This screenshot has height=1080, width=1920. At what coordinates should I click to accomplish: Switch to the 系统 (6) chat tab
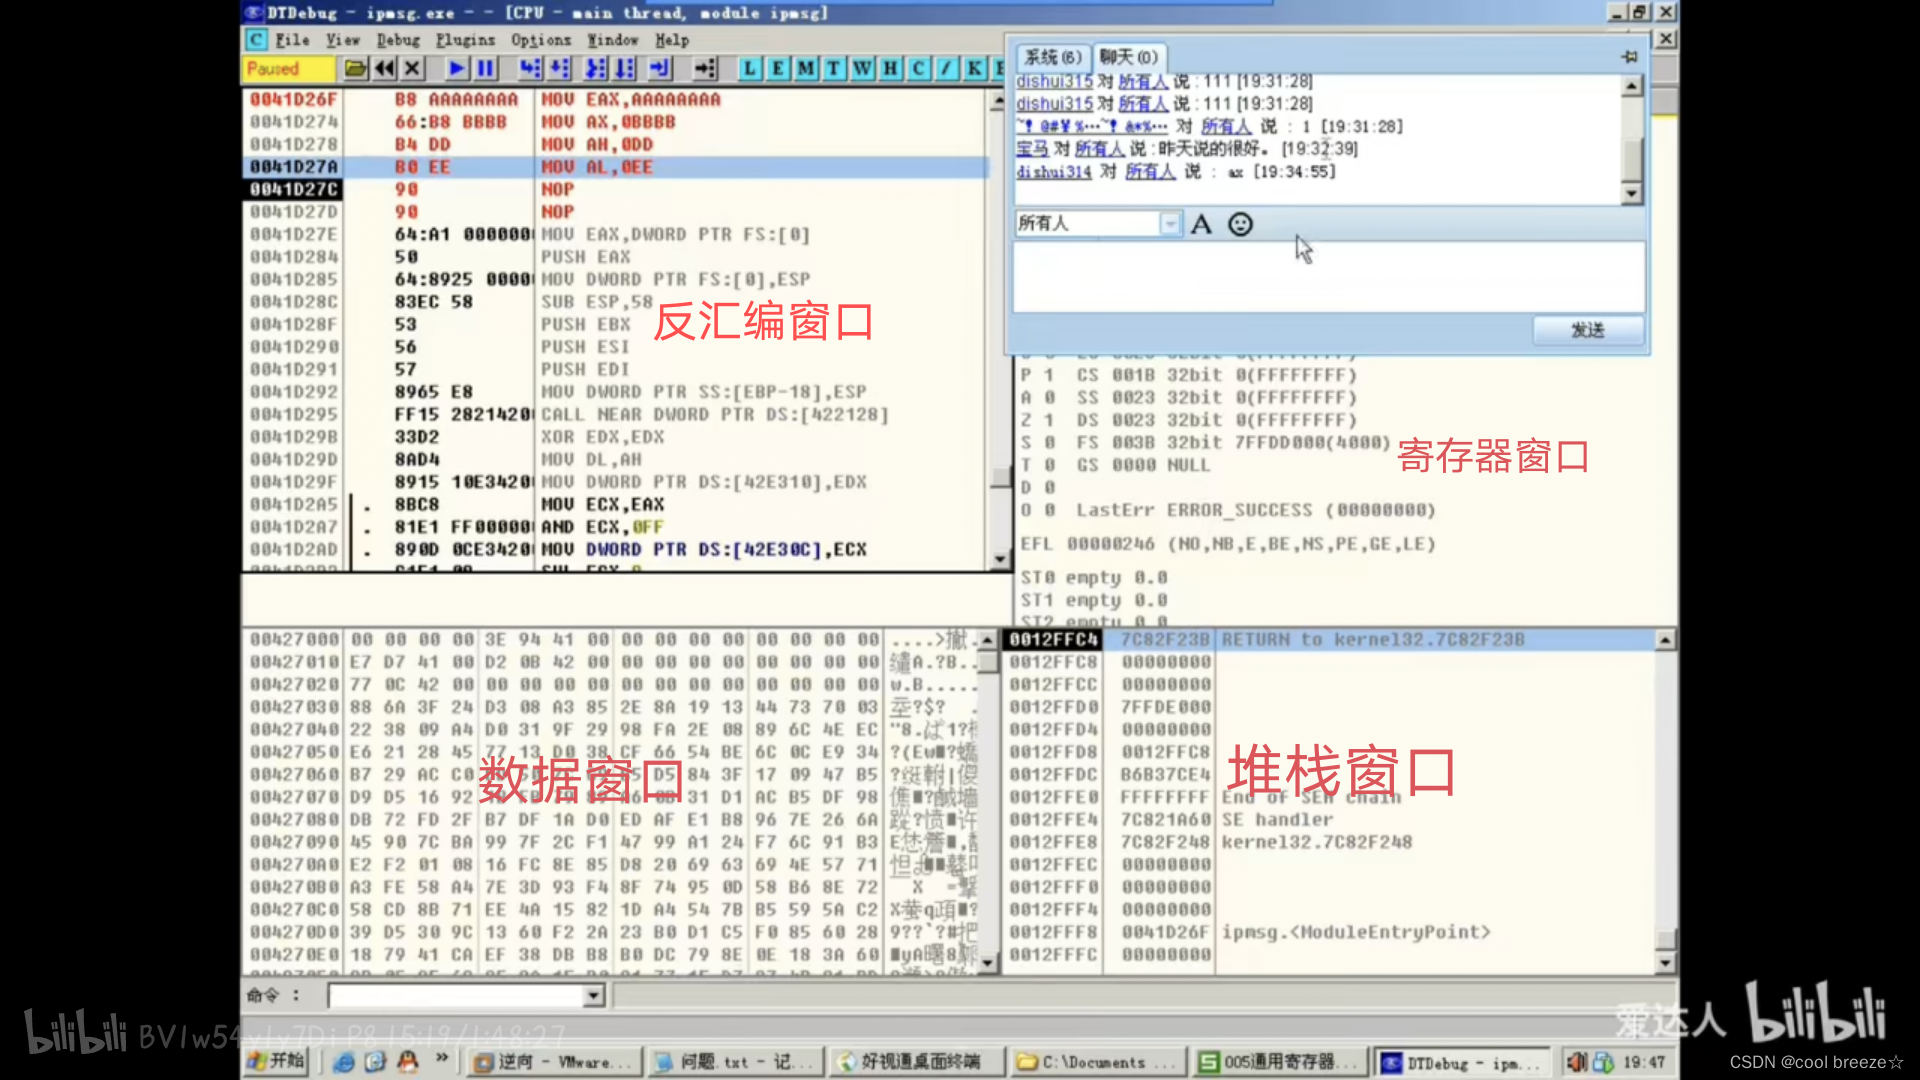(1053, 57)
